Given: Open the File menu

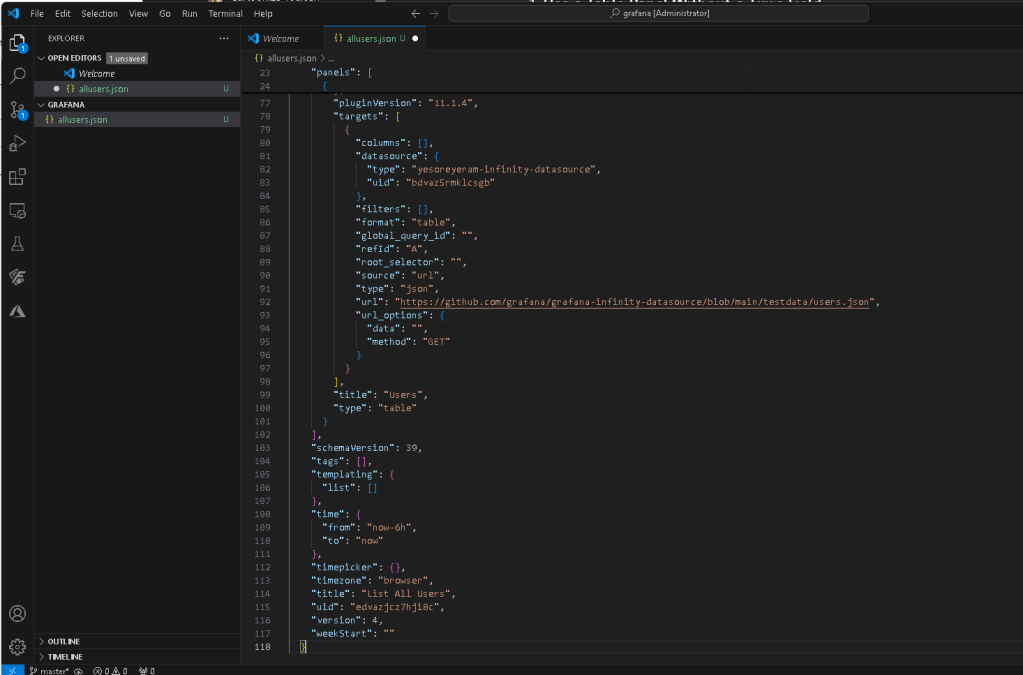Looking at the screenshot, I should 37,14.
